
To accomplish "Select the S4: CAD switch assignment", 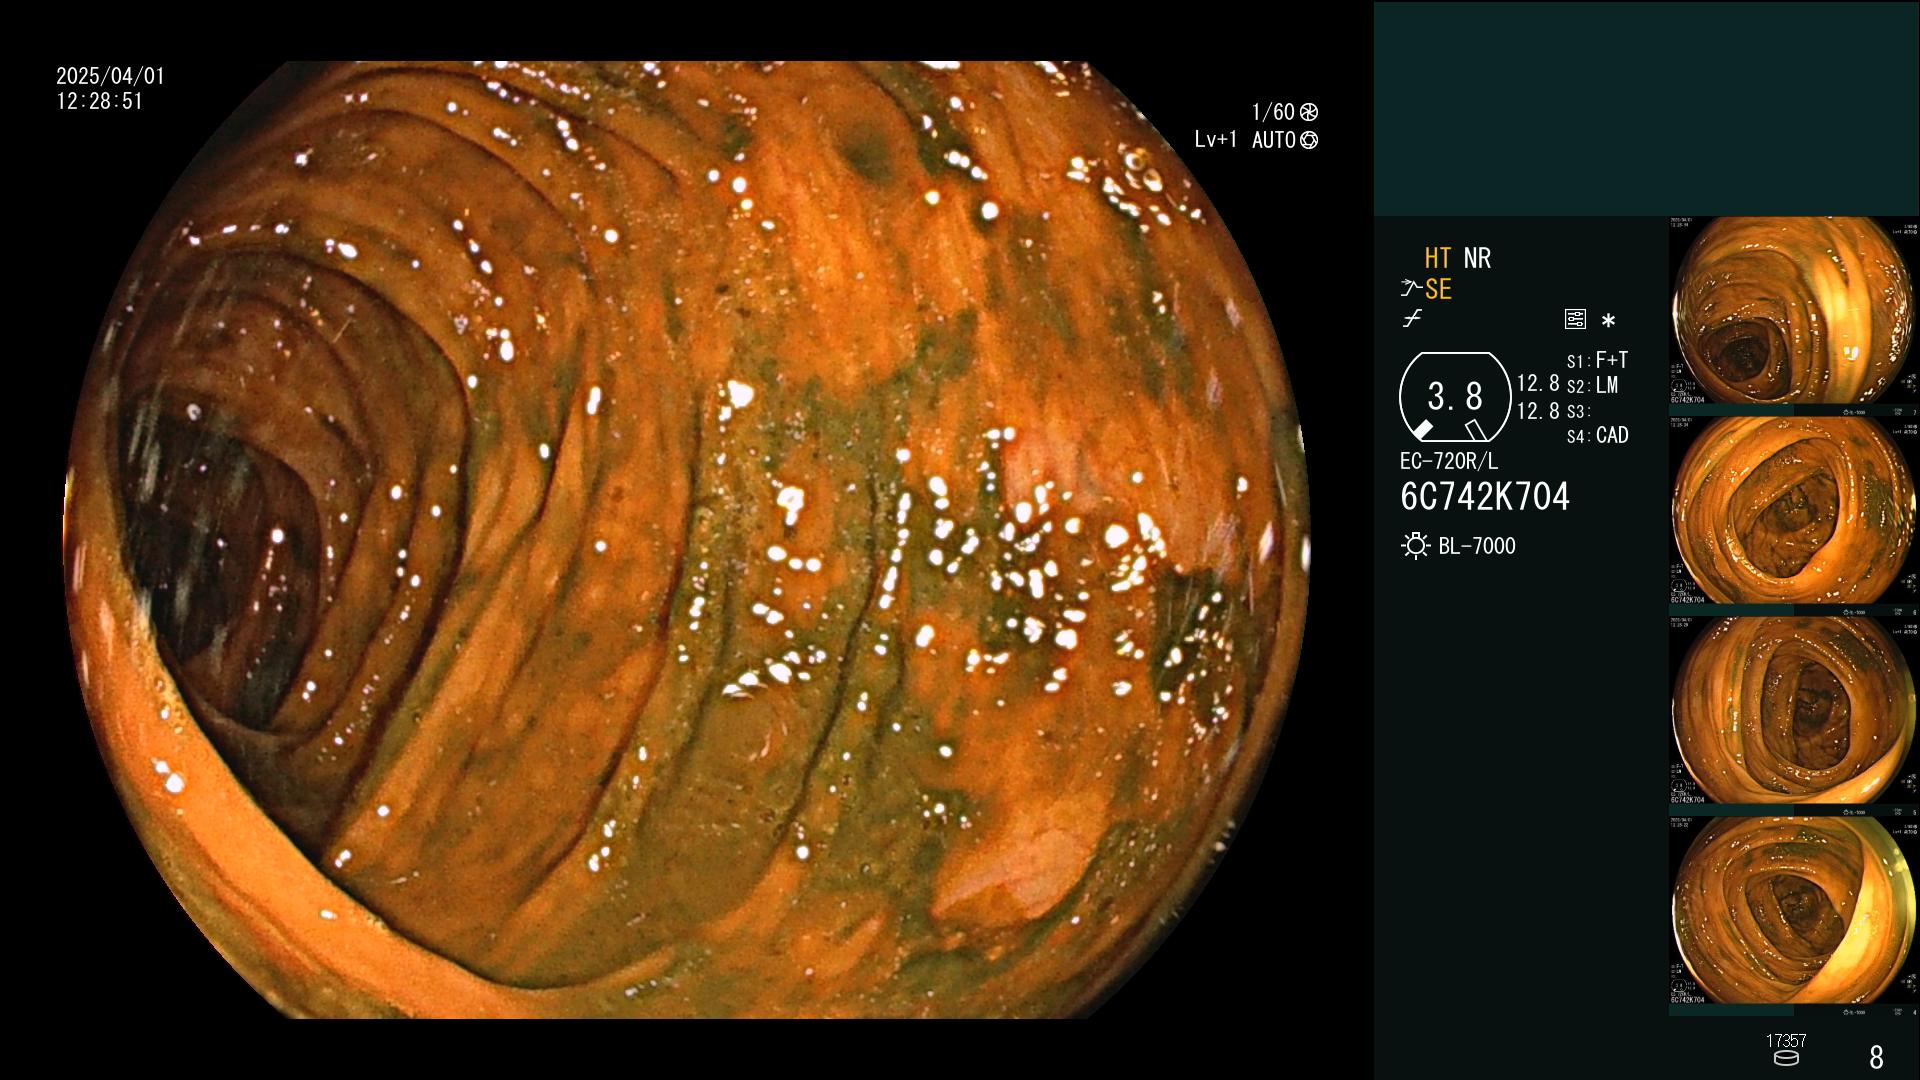I will point(1597,436).
